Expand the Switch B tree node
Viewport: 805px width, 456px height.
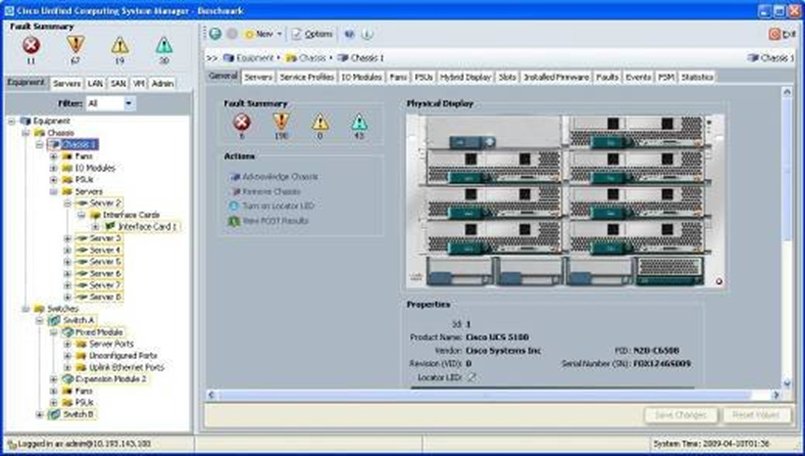point(39,414)
